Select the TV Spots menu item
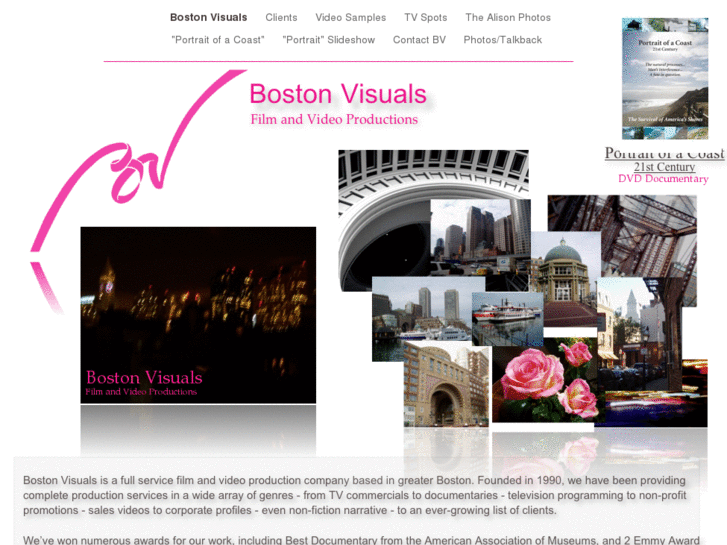Viewport: 727px width, 545px height. [426, 18]
